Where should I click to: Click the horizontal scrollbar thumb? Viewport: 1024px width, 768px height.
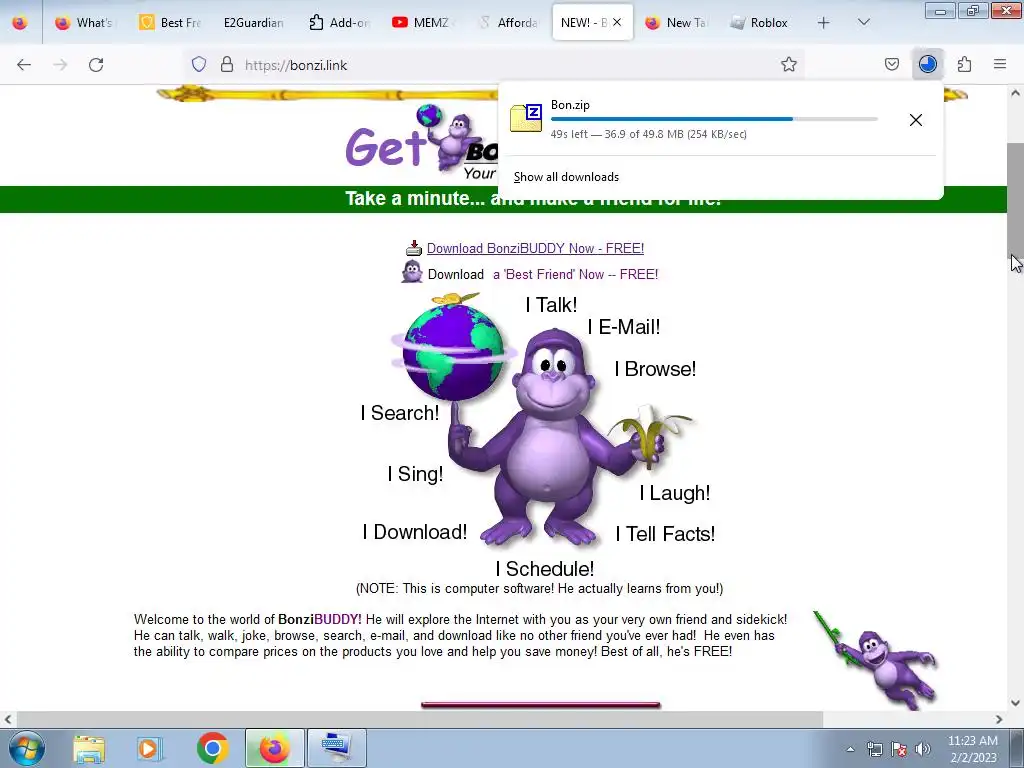point(420,719)
